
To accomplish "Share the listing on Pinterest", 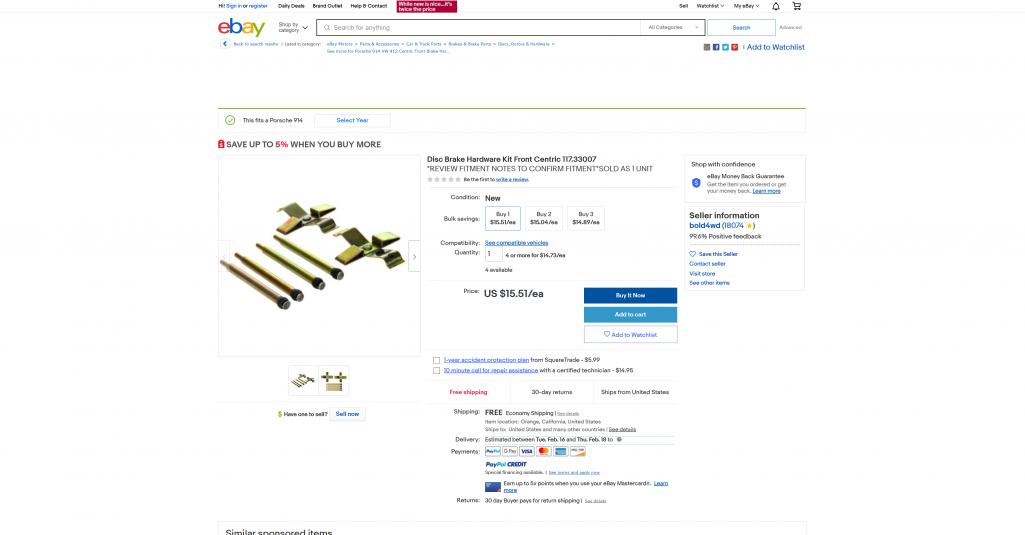I will point(734,47).
